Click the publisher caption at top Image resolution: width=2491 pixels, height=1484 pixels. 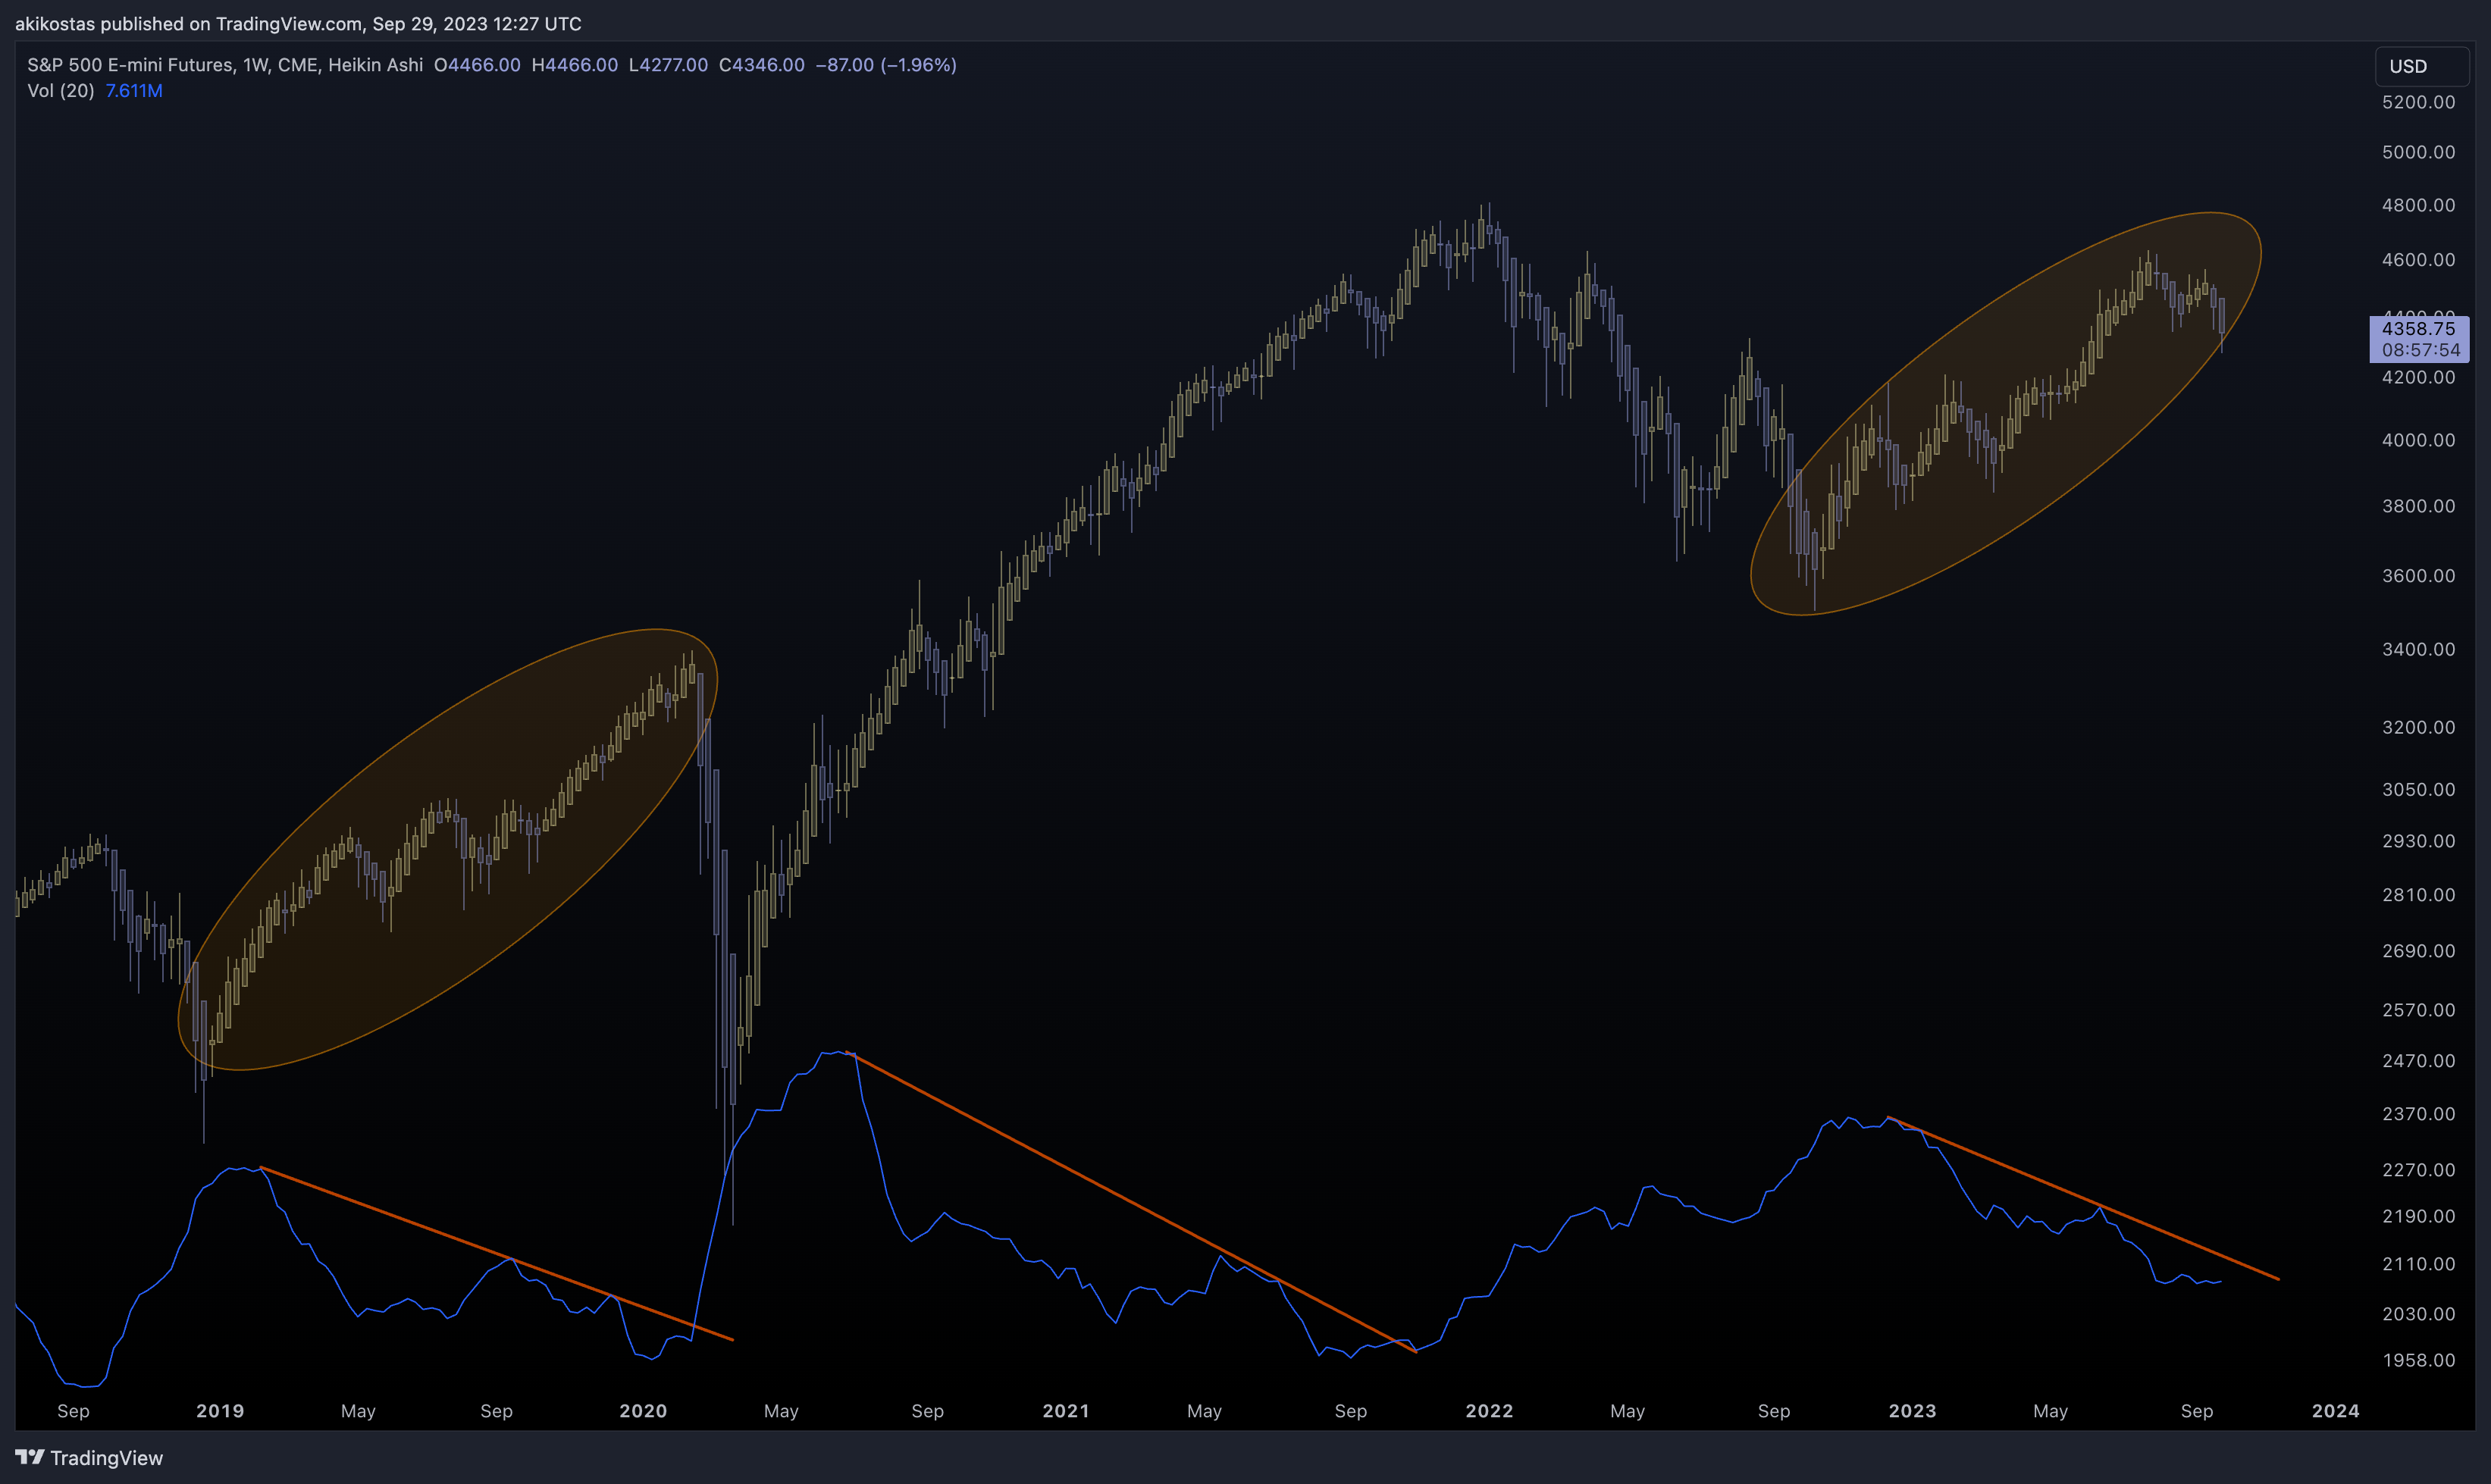pos(298,23)
